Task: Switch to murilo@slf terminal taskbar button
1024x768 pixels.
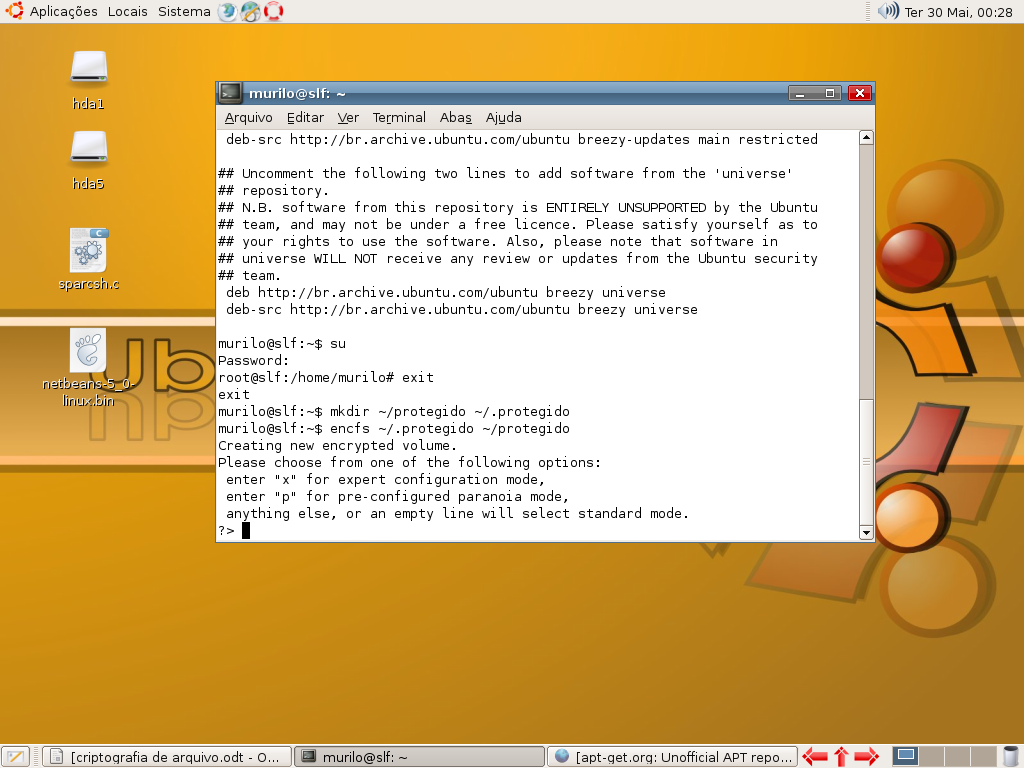Action: 419,757
